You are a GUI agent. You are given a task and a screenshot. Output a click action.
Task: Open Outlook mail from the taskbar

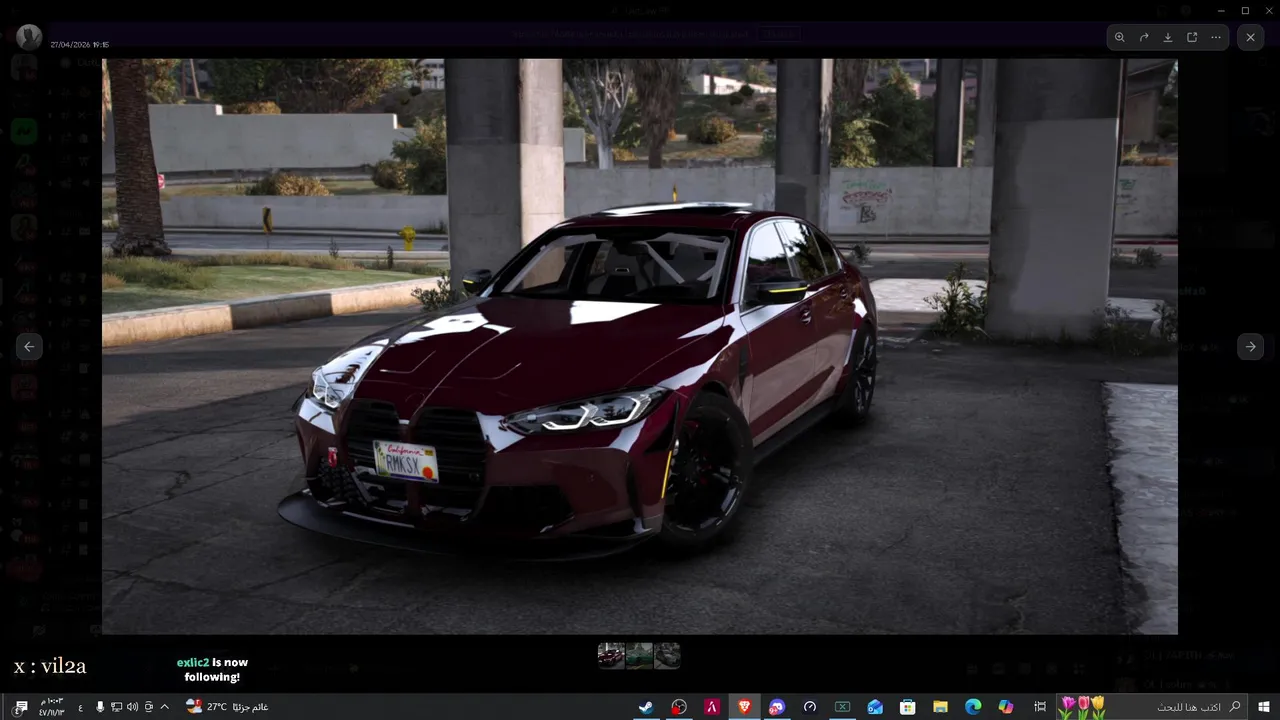click(875, 707)
